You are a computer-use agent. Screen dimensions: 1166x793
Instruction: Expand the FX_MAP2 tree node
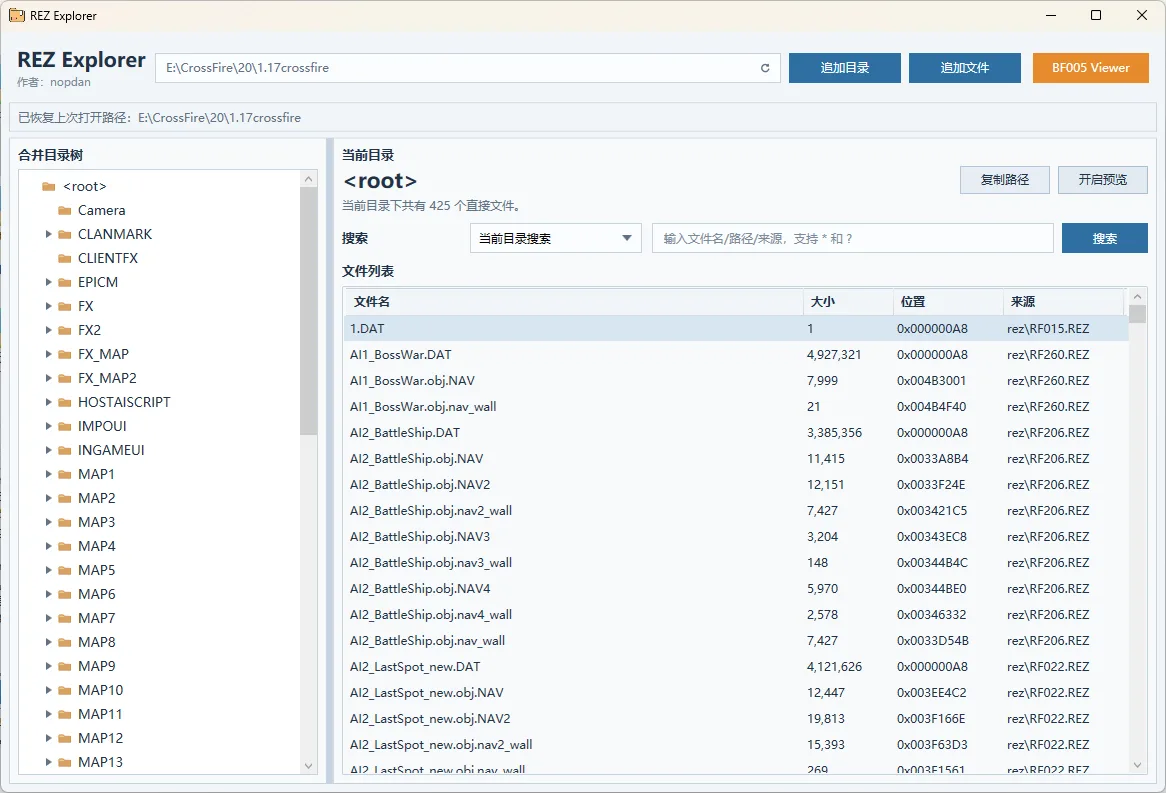pos(48,378)
